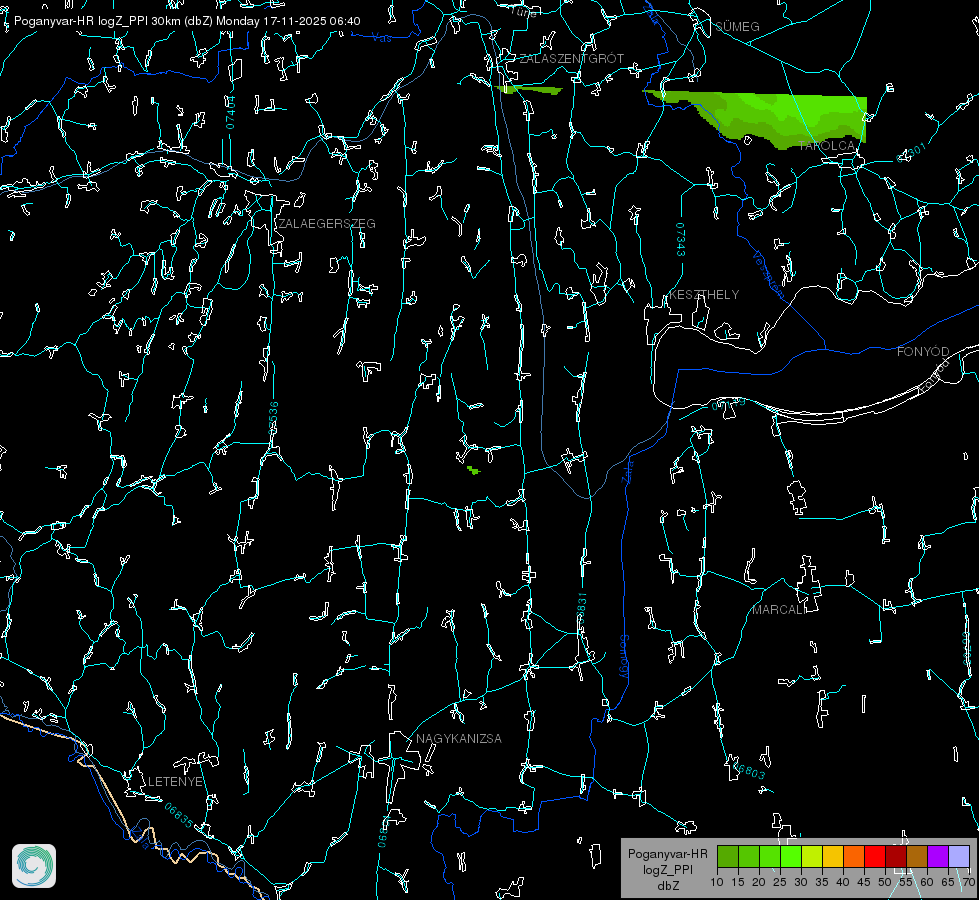Image resolution: width=979 pixels, height=900 pixels.
Task: Select the 15-20 dBZ green swatch
Action: point(749,856)
